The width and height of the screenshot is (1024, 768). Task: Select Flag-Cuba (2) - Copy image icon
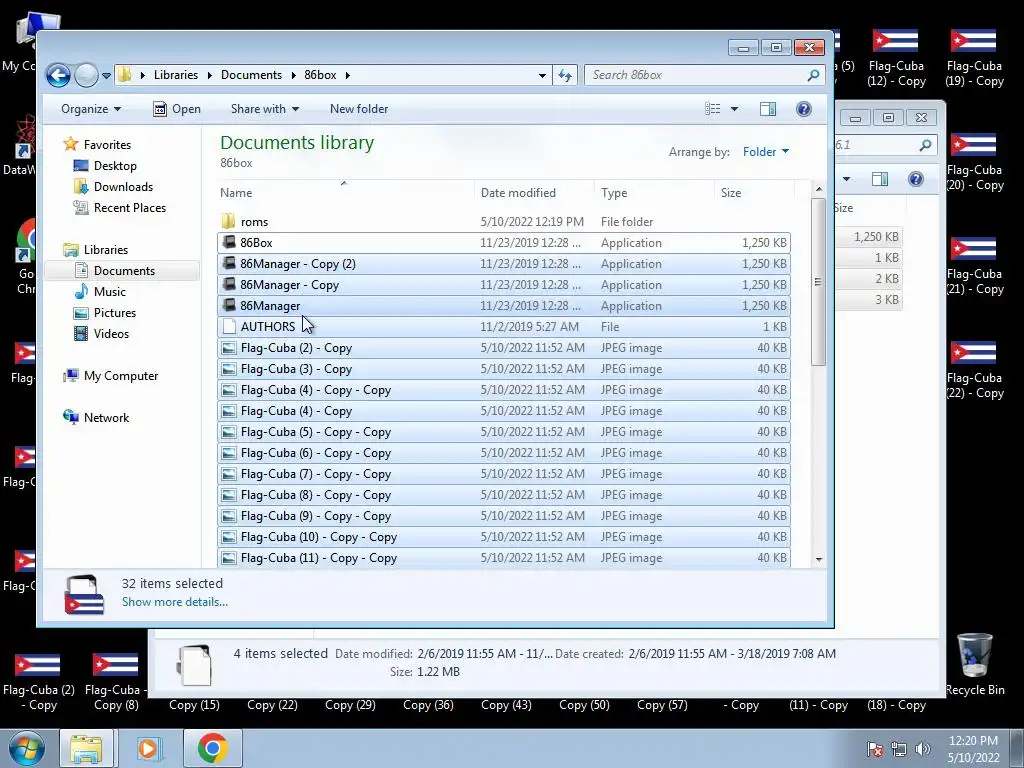click(229, 348)
